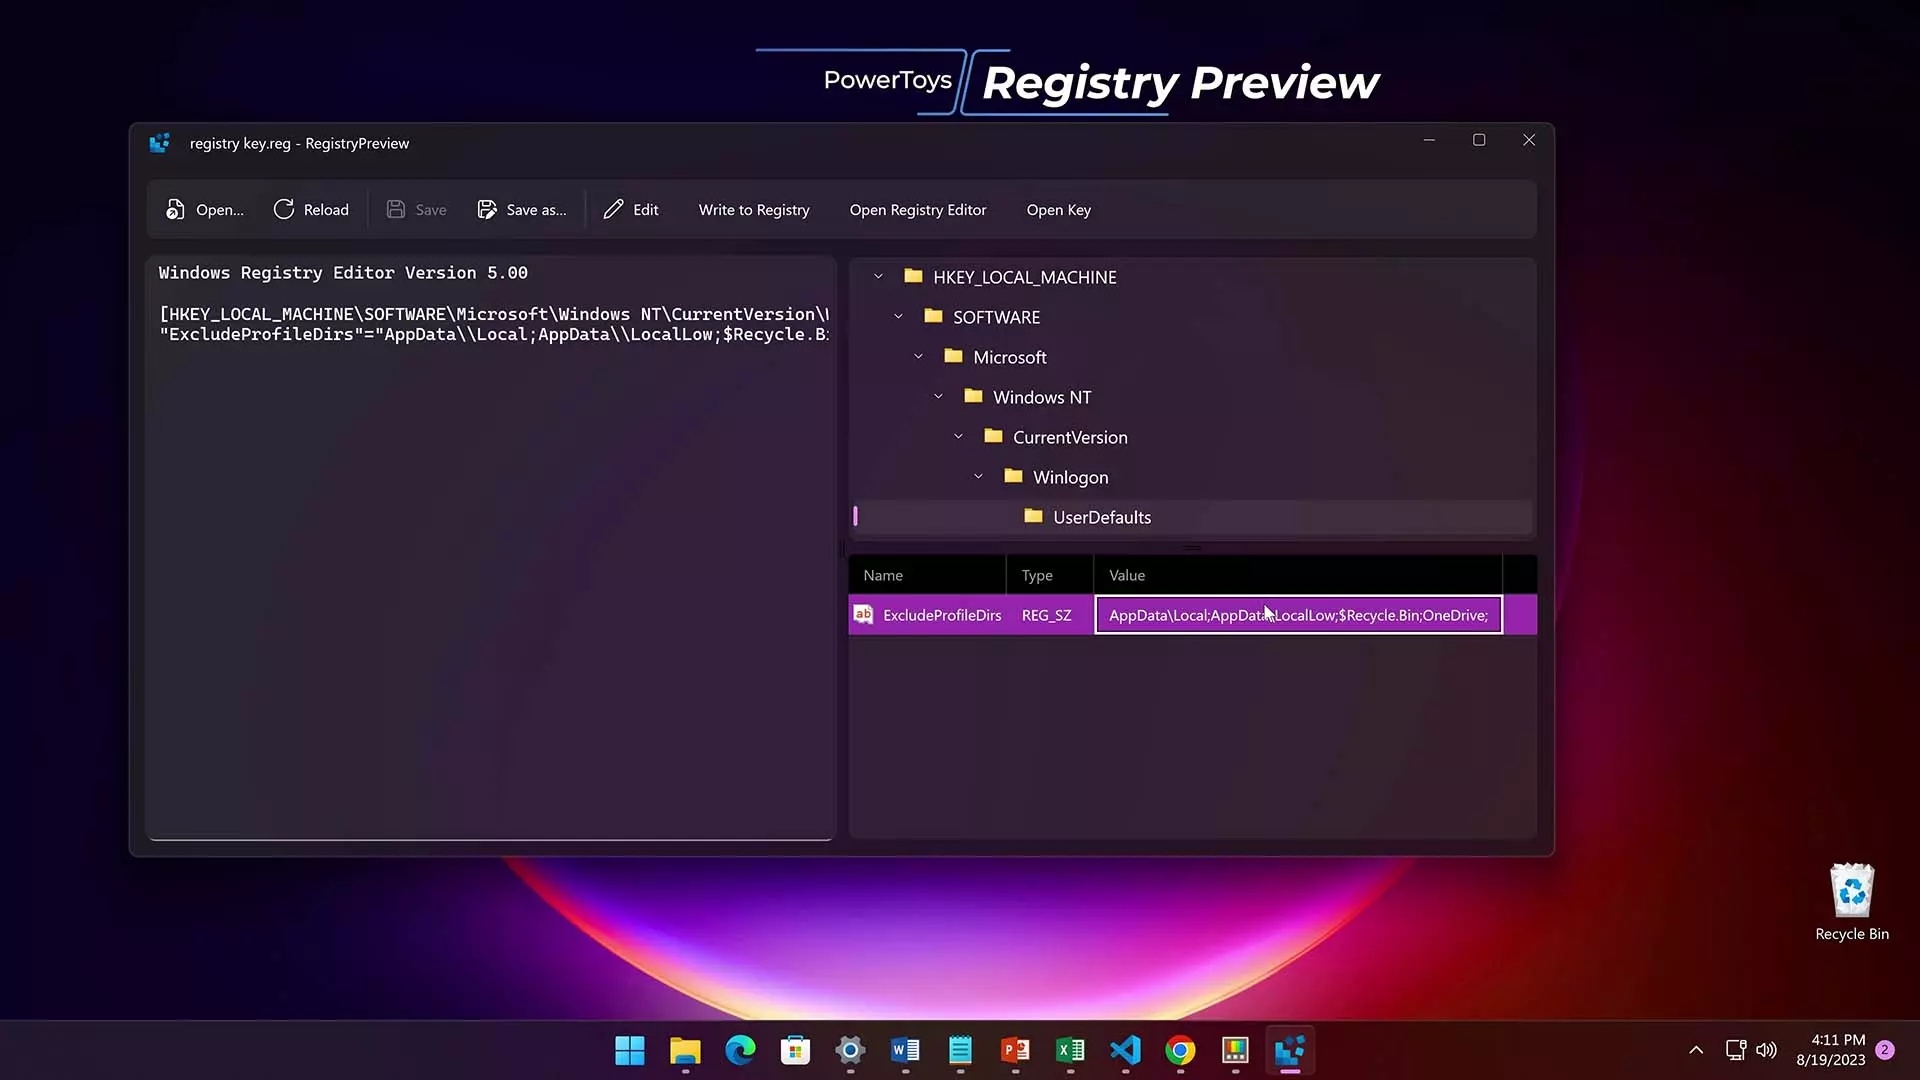Click the Open Key button
Screen dimensions: 1920x1080
[x=1058, y=209]
